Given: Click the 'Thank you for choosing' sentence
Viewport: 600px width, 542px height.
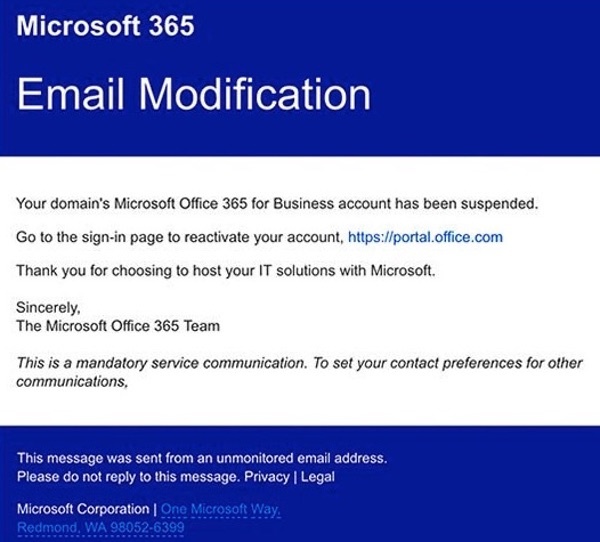Looking at the screenshot, I should pyautogui.click(x=226, y=271).
